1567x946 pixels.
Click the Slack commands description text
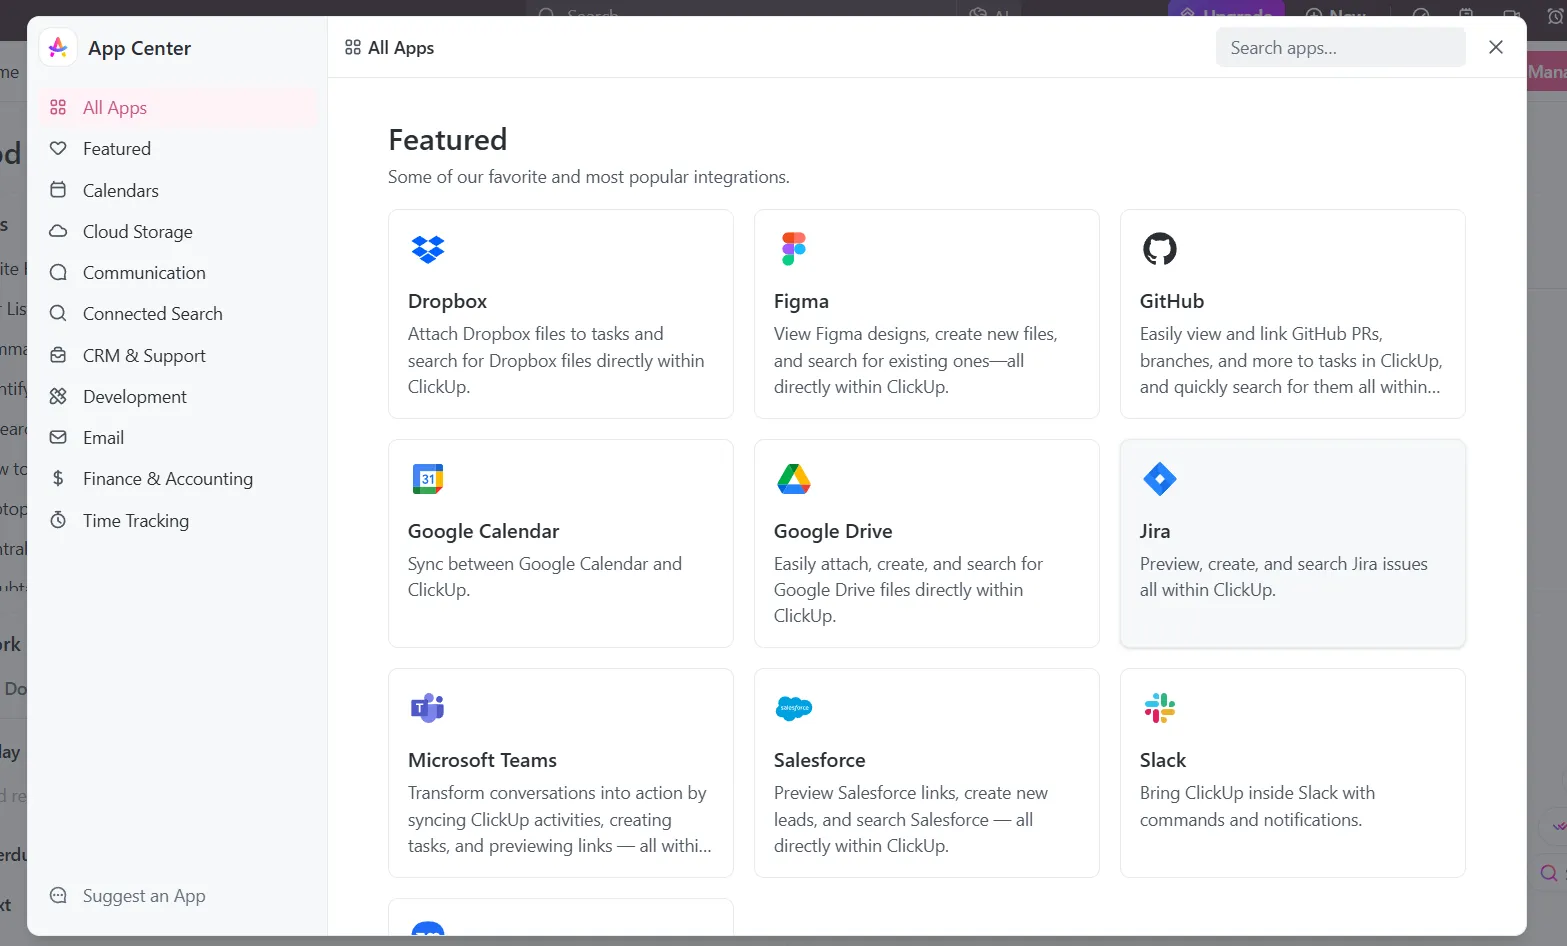click(x=1257, y=806)
